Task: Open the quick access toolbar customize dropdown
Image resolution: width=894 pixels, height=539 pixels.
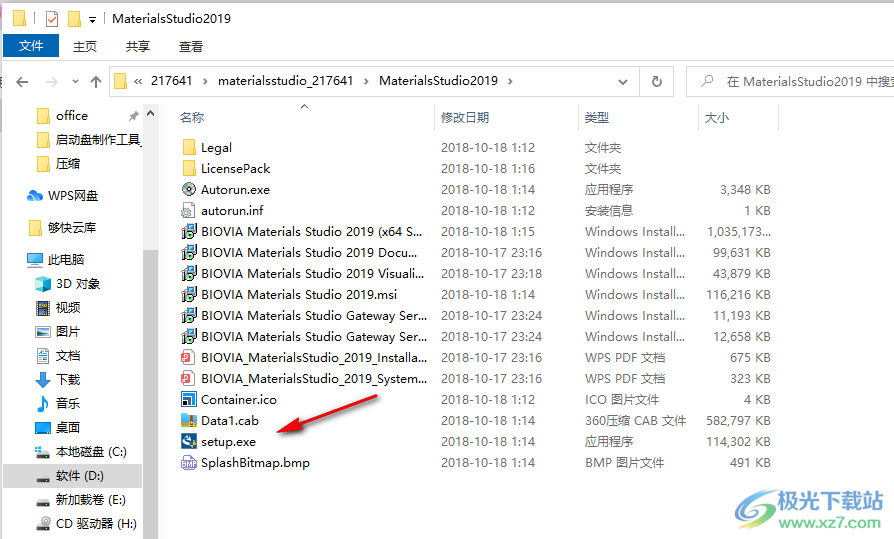Action: click(92, 20)
